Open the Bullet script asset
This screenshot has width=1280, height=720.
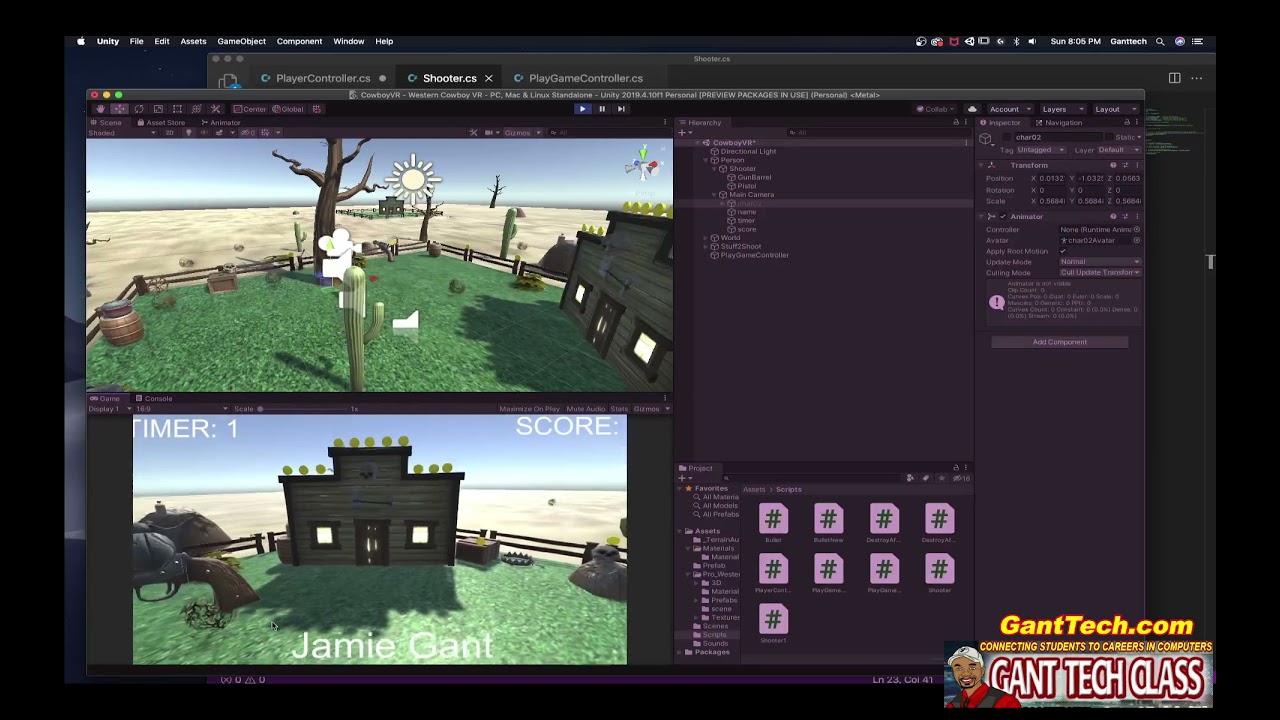773,523
